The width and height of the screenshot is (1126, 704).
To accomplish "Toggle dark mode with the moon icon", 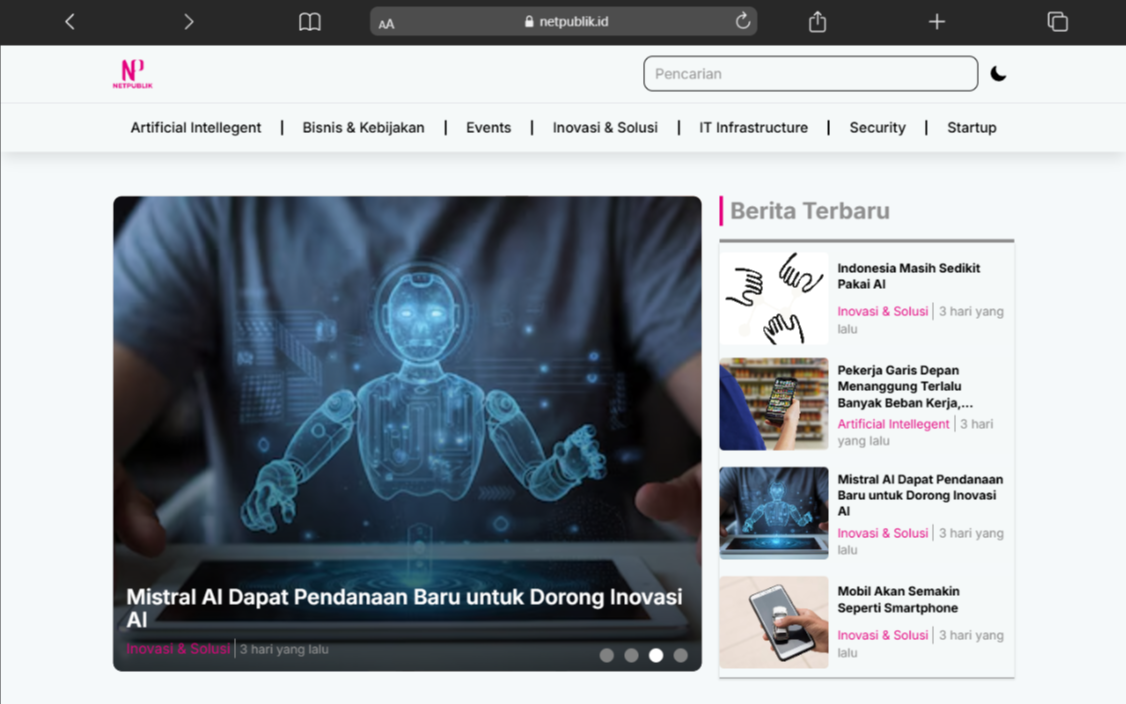I will click(x=998, y=74).
